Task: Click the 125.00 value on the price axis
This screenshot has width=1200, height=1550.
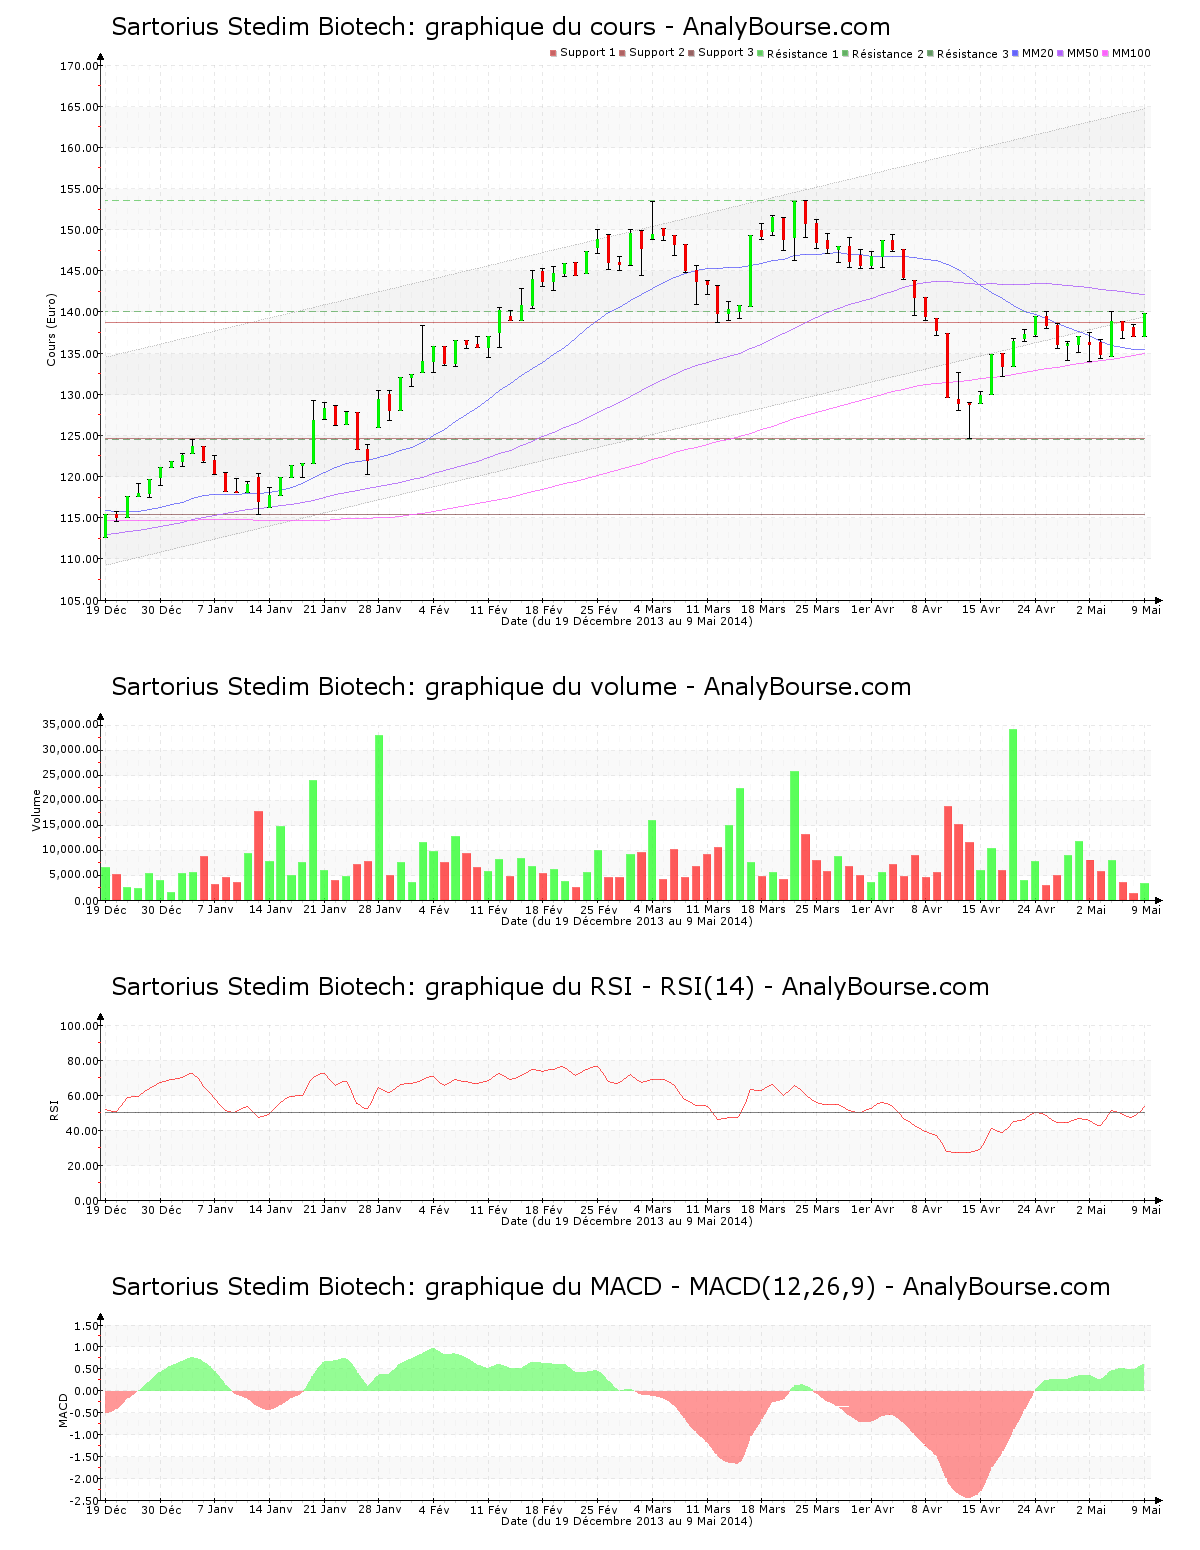Action: pos(79,436)
